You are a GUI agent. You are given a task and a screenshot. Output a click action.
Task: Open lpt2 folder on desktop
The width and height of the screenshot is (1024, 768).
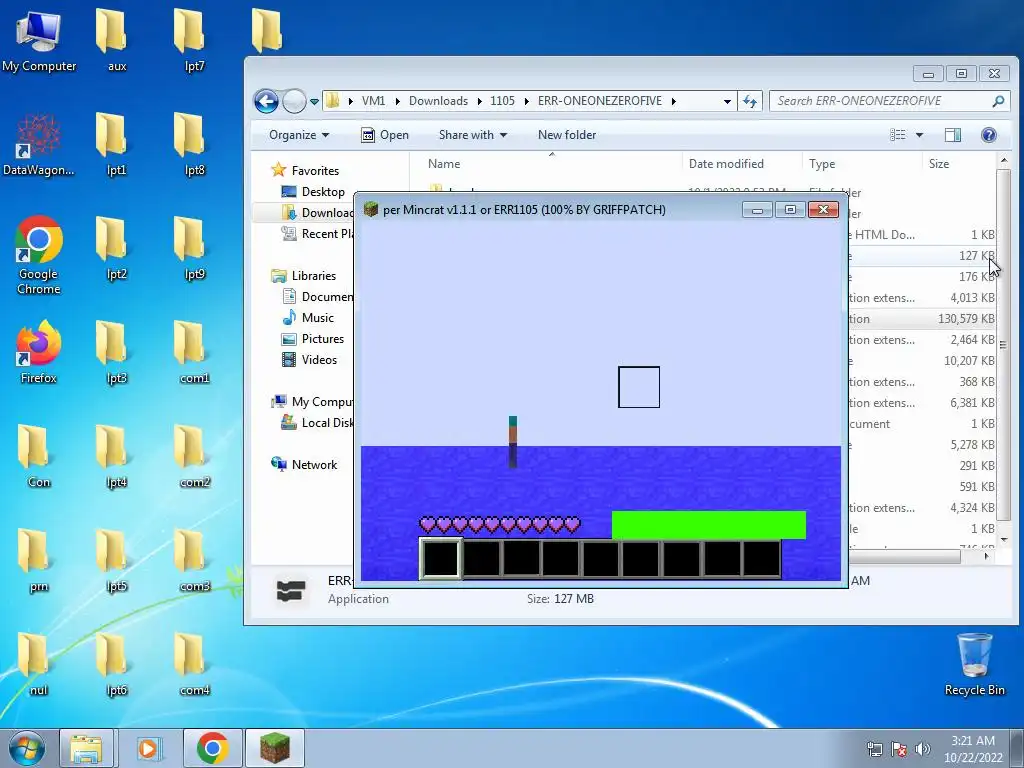pyautogui.click(x=116, y=248)
